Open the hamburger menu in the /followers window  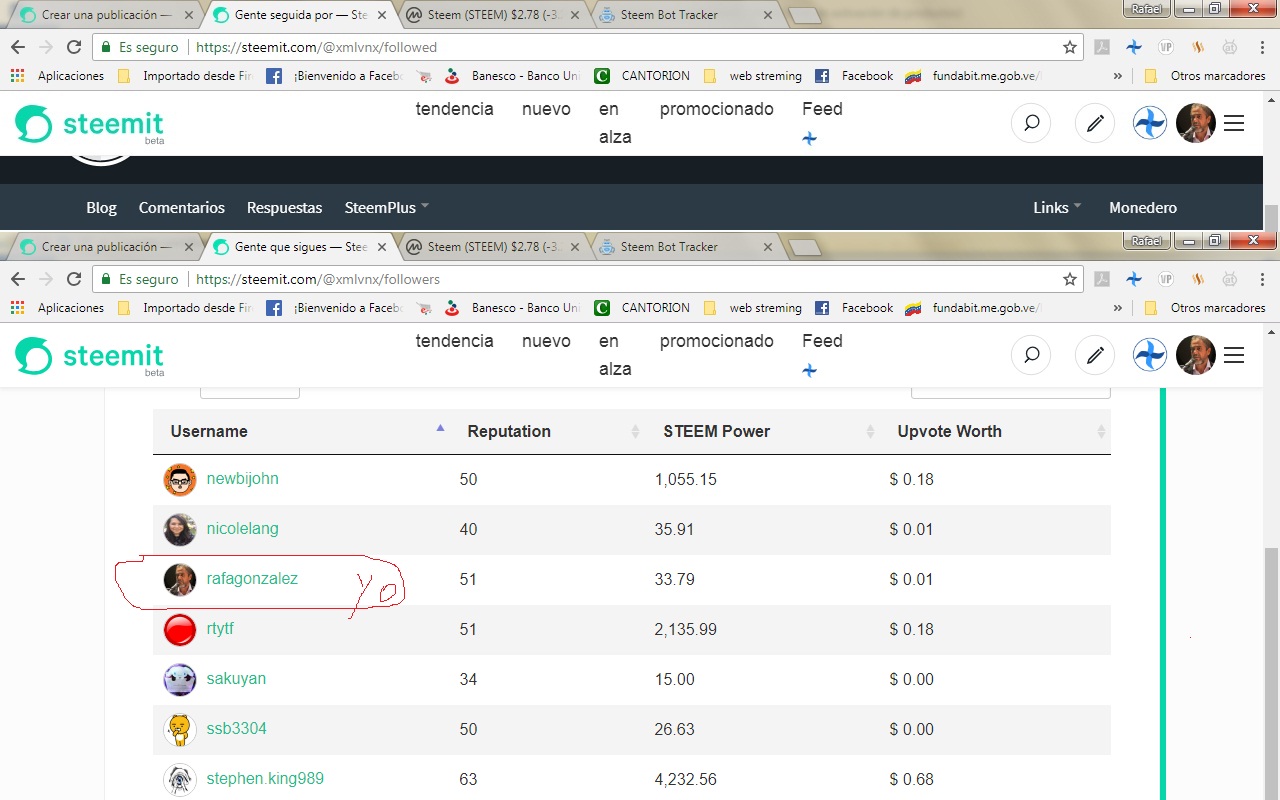point(1234,355)
